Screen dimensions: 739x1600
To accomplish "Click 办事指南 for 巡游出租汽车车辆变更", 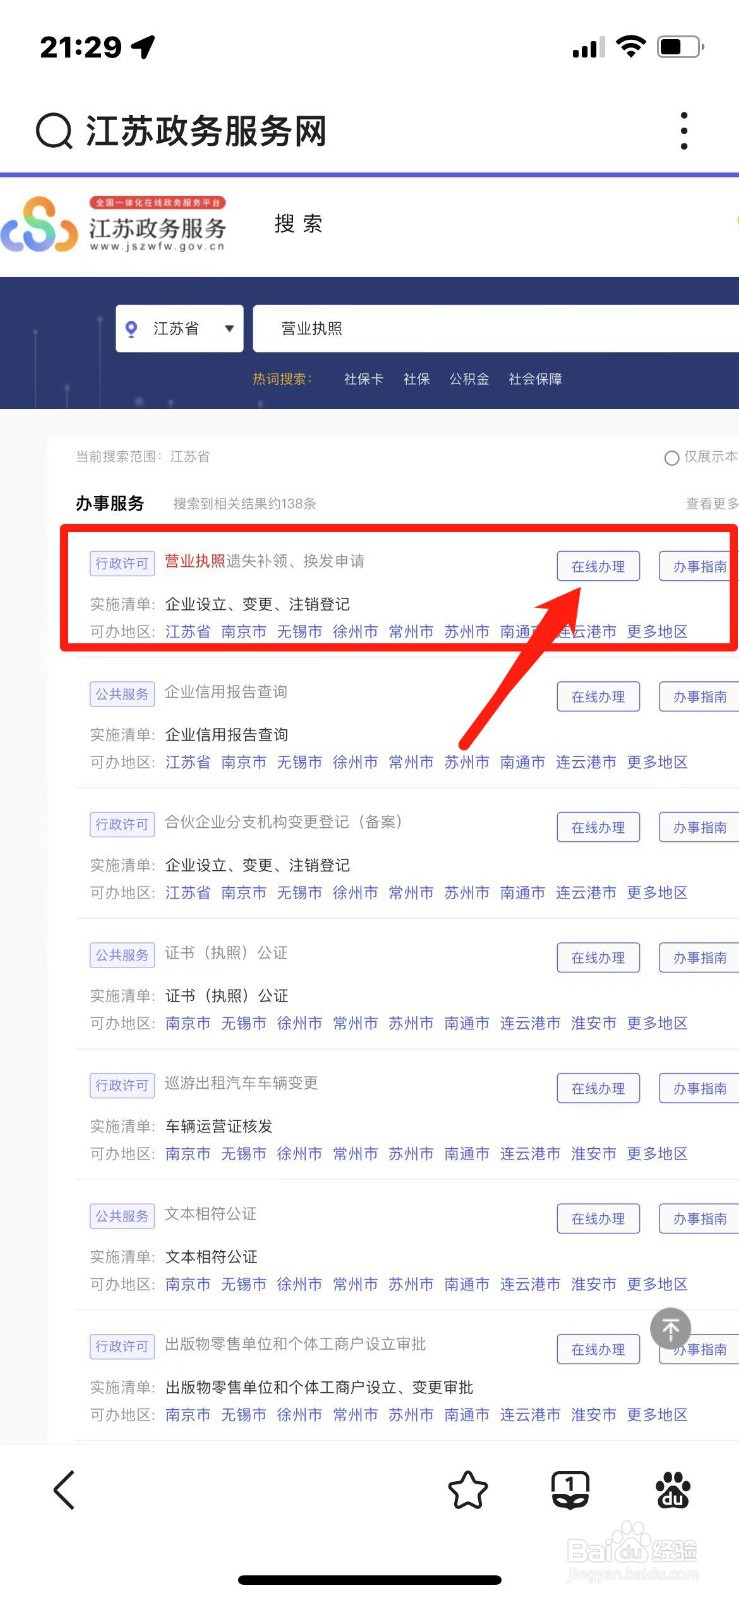I will pyautogui.click(x=699, y=1089).
